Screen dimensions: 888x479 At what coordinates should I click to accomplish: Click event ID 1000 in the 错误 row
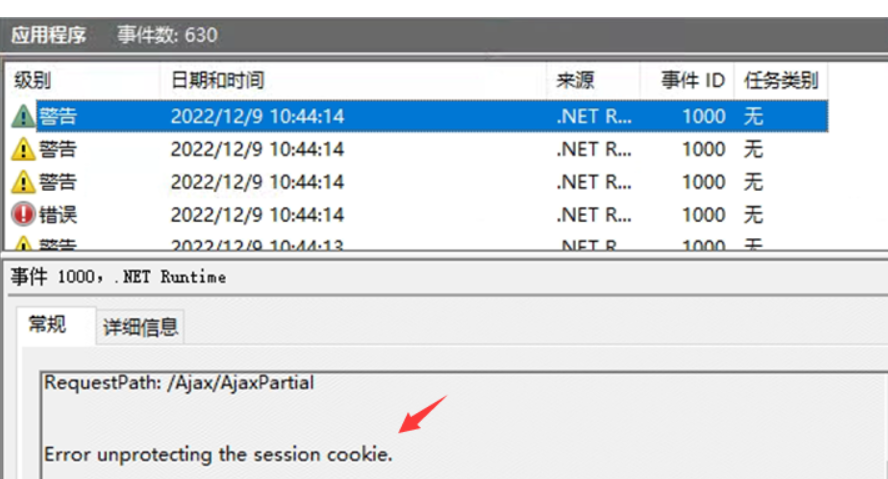click(703, 214)
